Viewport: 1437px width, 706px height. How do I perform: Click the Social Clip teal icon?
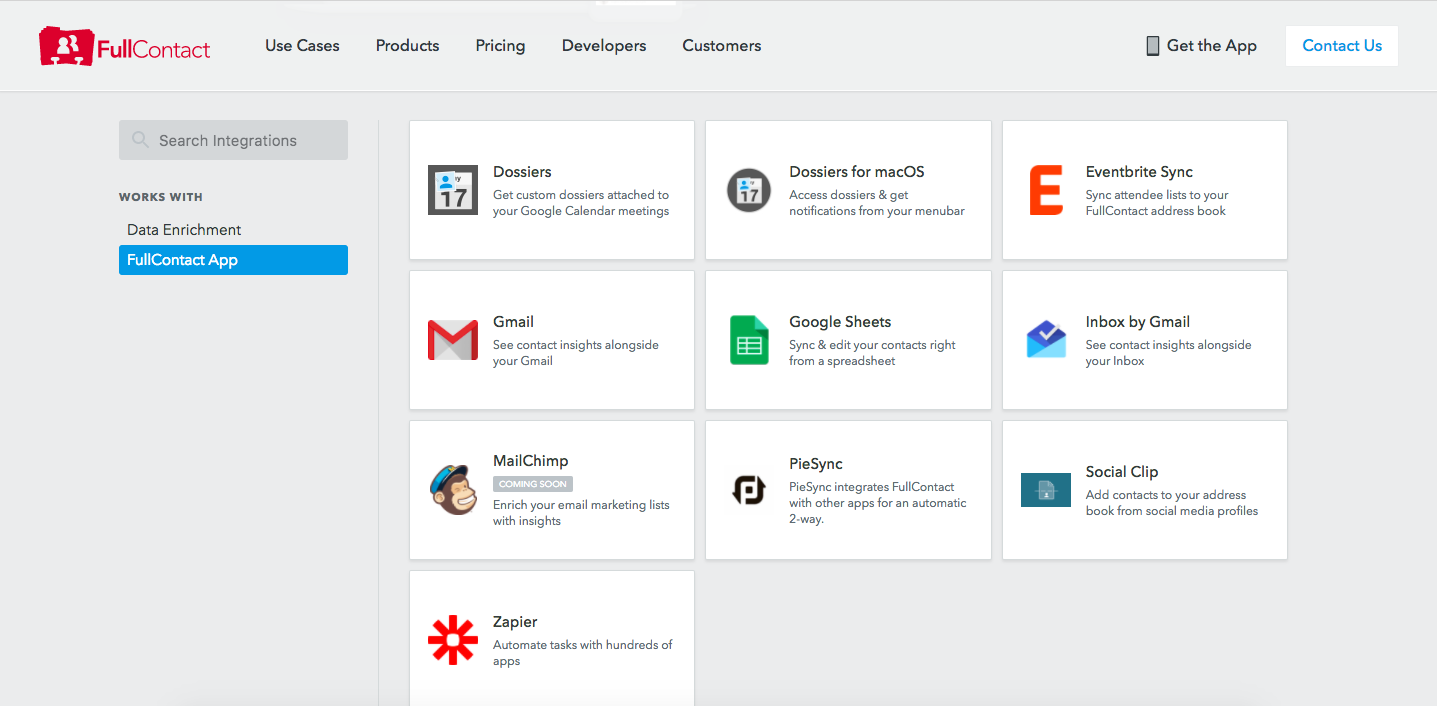coord(1045,490)
